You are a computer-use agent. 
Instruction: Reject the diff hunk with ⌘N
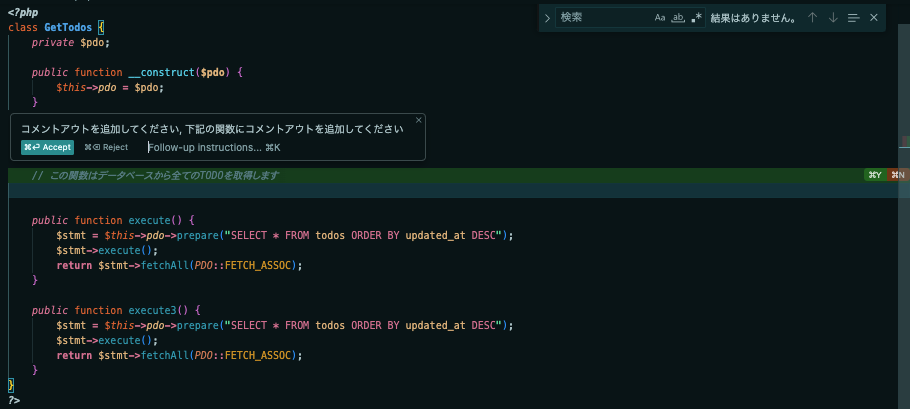(x=898, y=175)
